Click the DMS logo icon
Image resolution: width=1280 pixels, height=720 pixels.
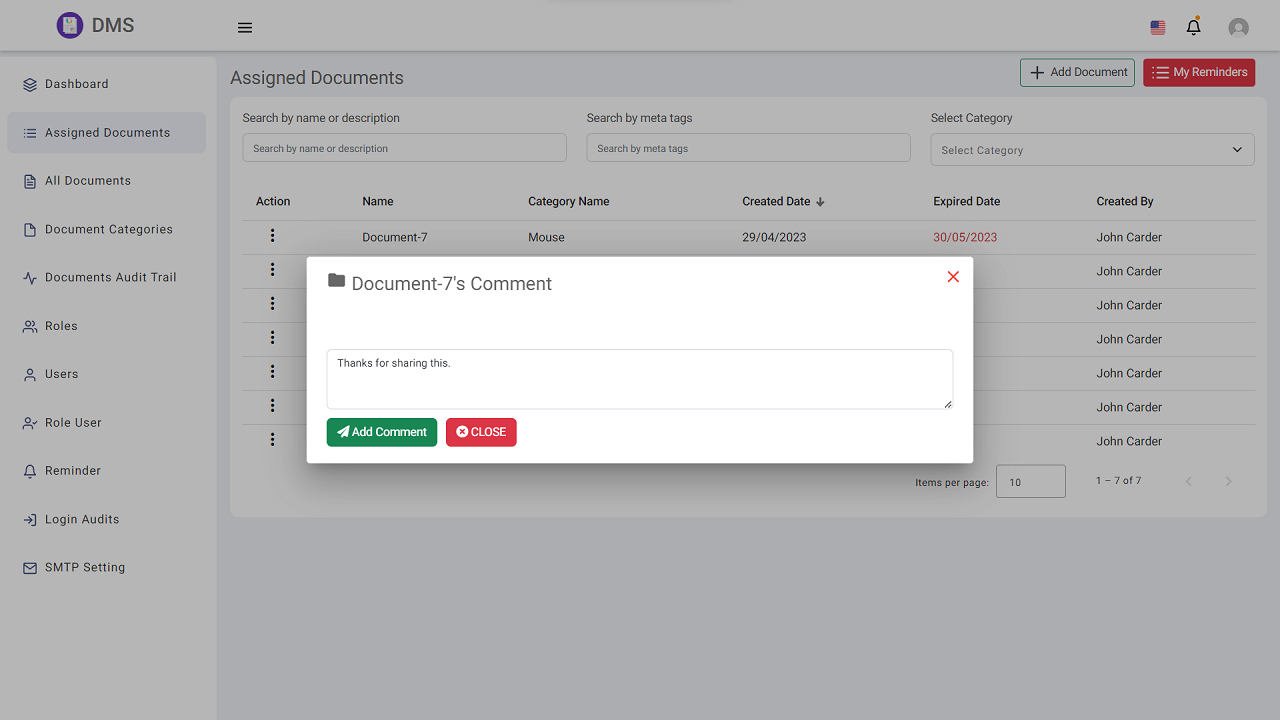(x=69, y=26)
